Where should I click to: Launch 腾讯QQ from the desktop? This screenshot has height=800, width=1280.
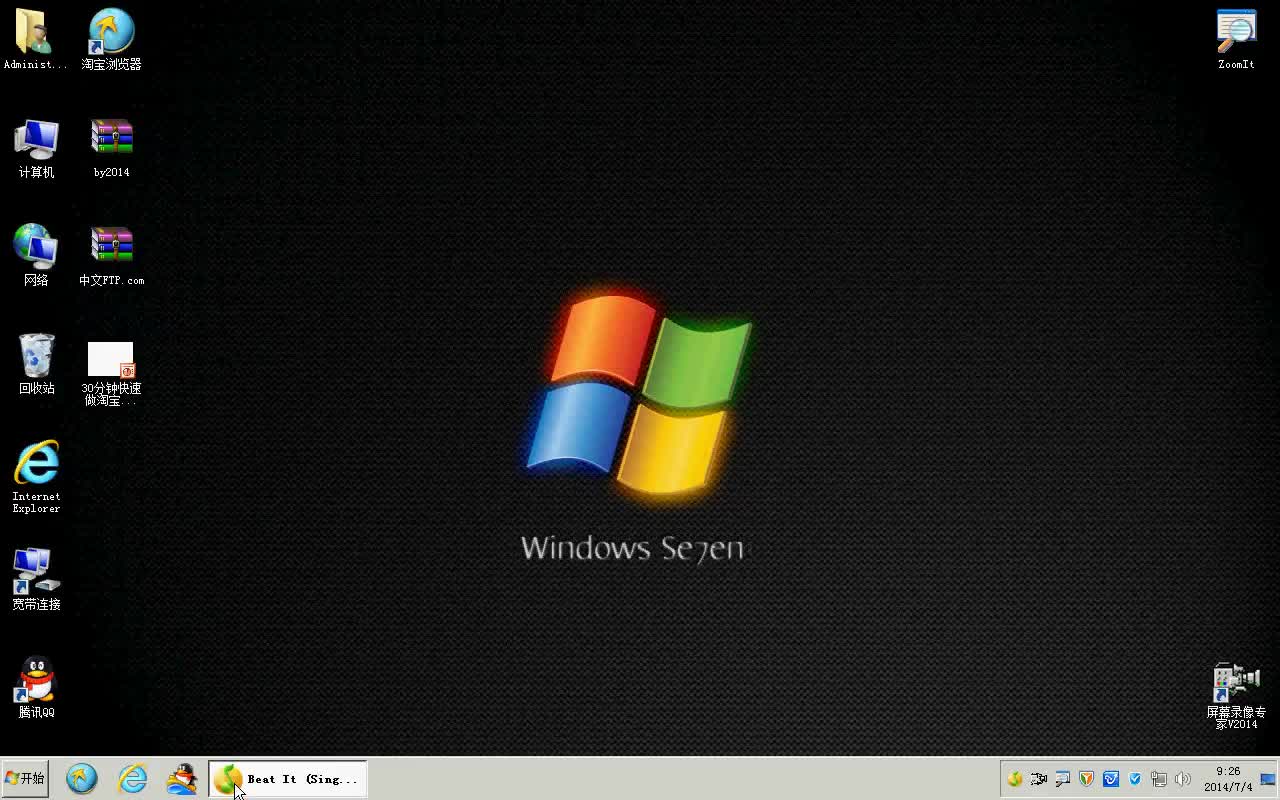coord(36,687)
